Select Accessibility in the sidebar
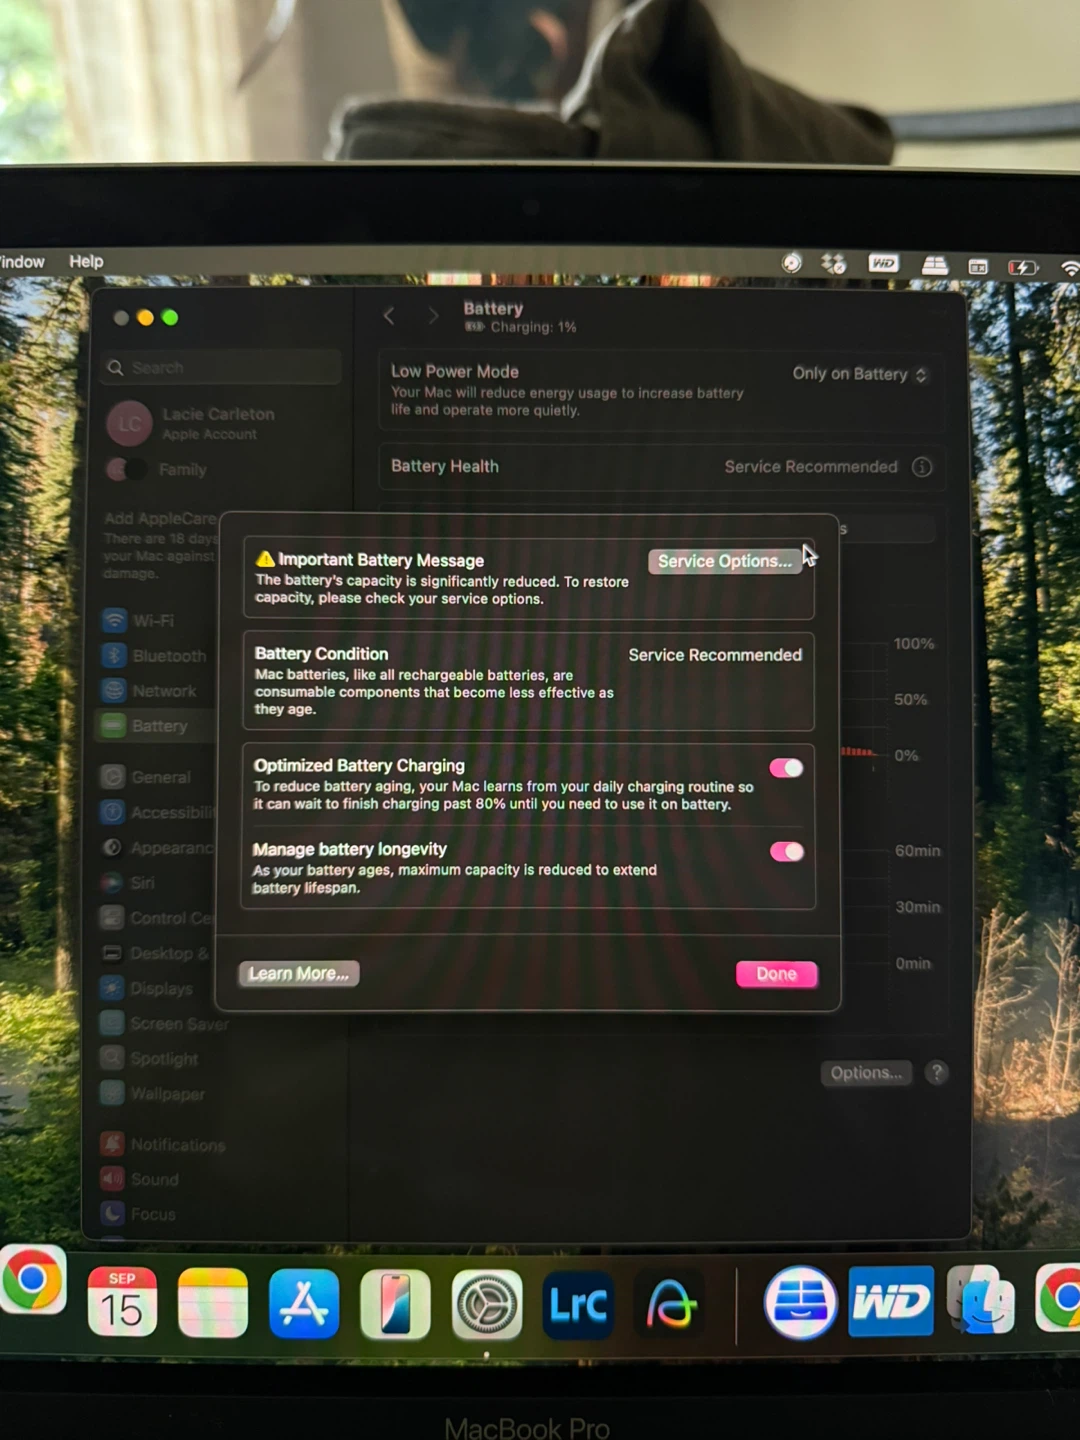Screen dimensions: 1080x1440 (158, 812)
